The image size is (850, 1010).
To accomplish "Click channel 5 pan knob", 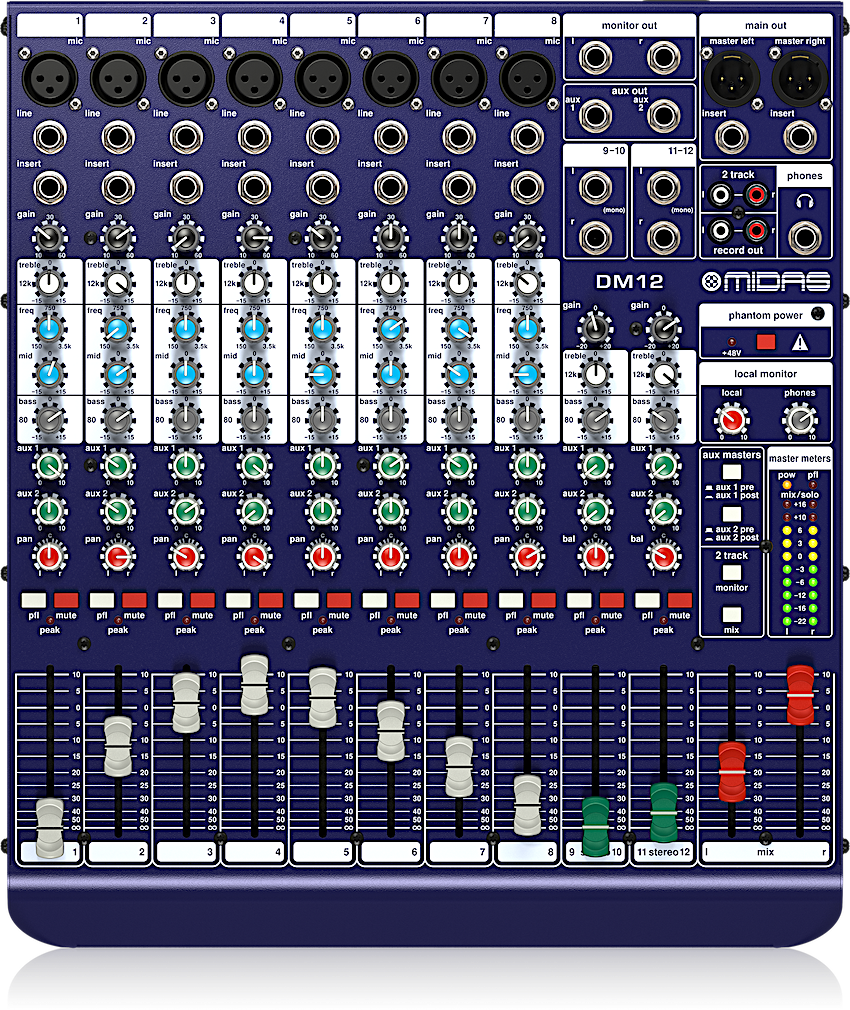I will (x=322, y=555).
